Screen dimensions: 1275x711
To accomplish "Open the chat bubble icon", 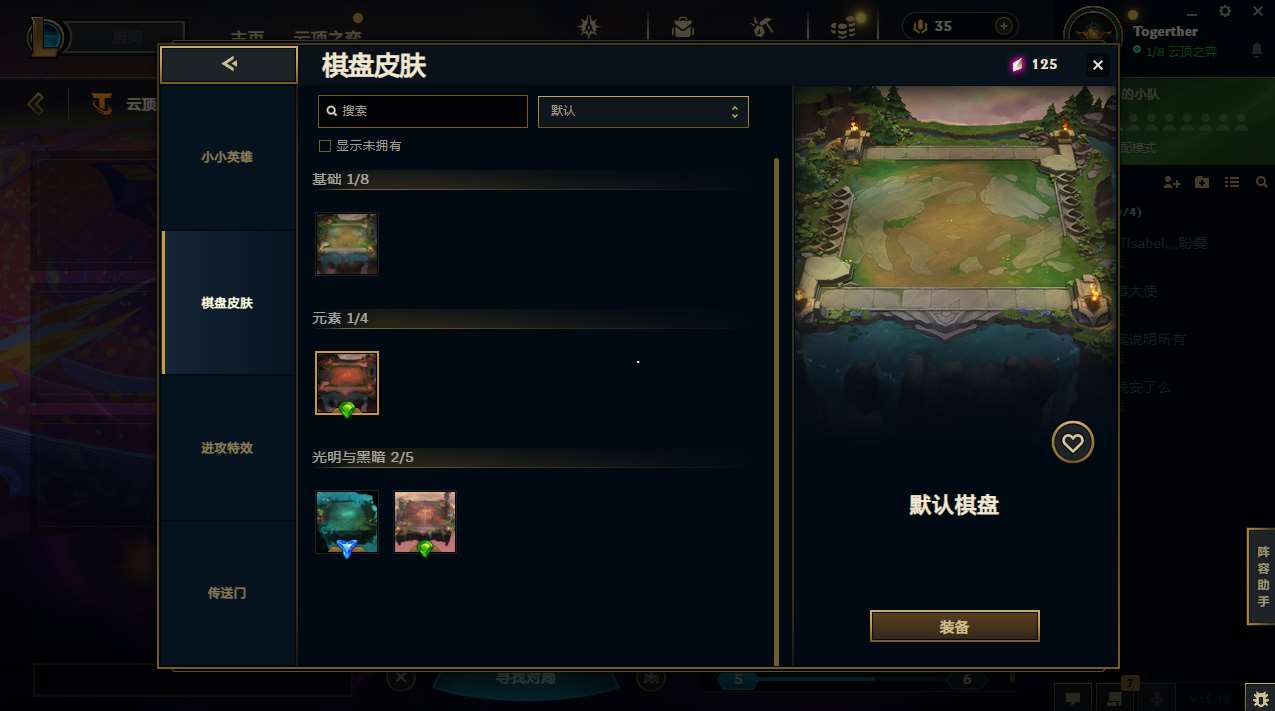I will [1072, 697].
